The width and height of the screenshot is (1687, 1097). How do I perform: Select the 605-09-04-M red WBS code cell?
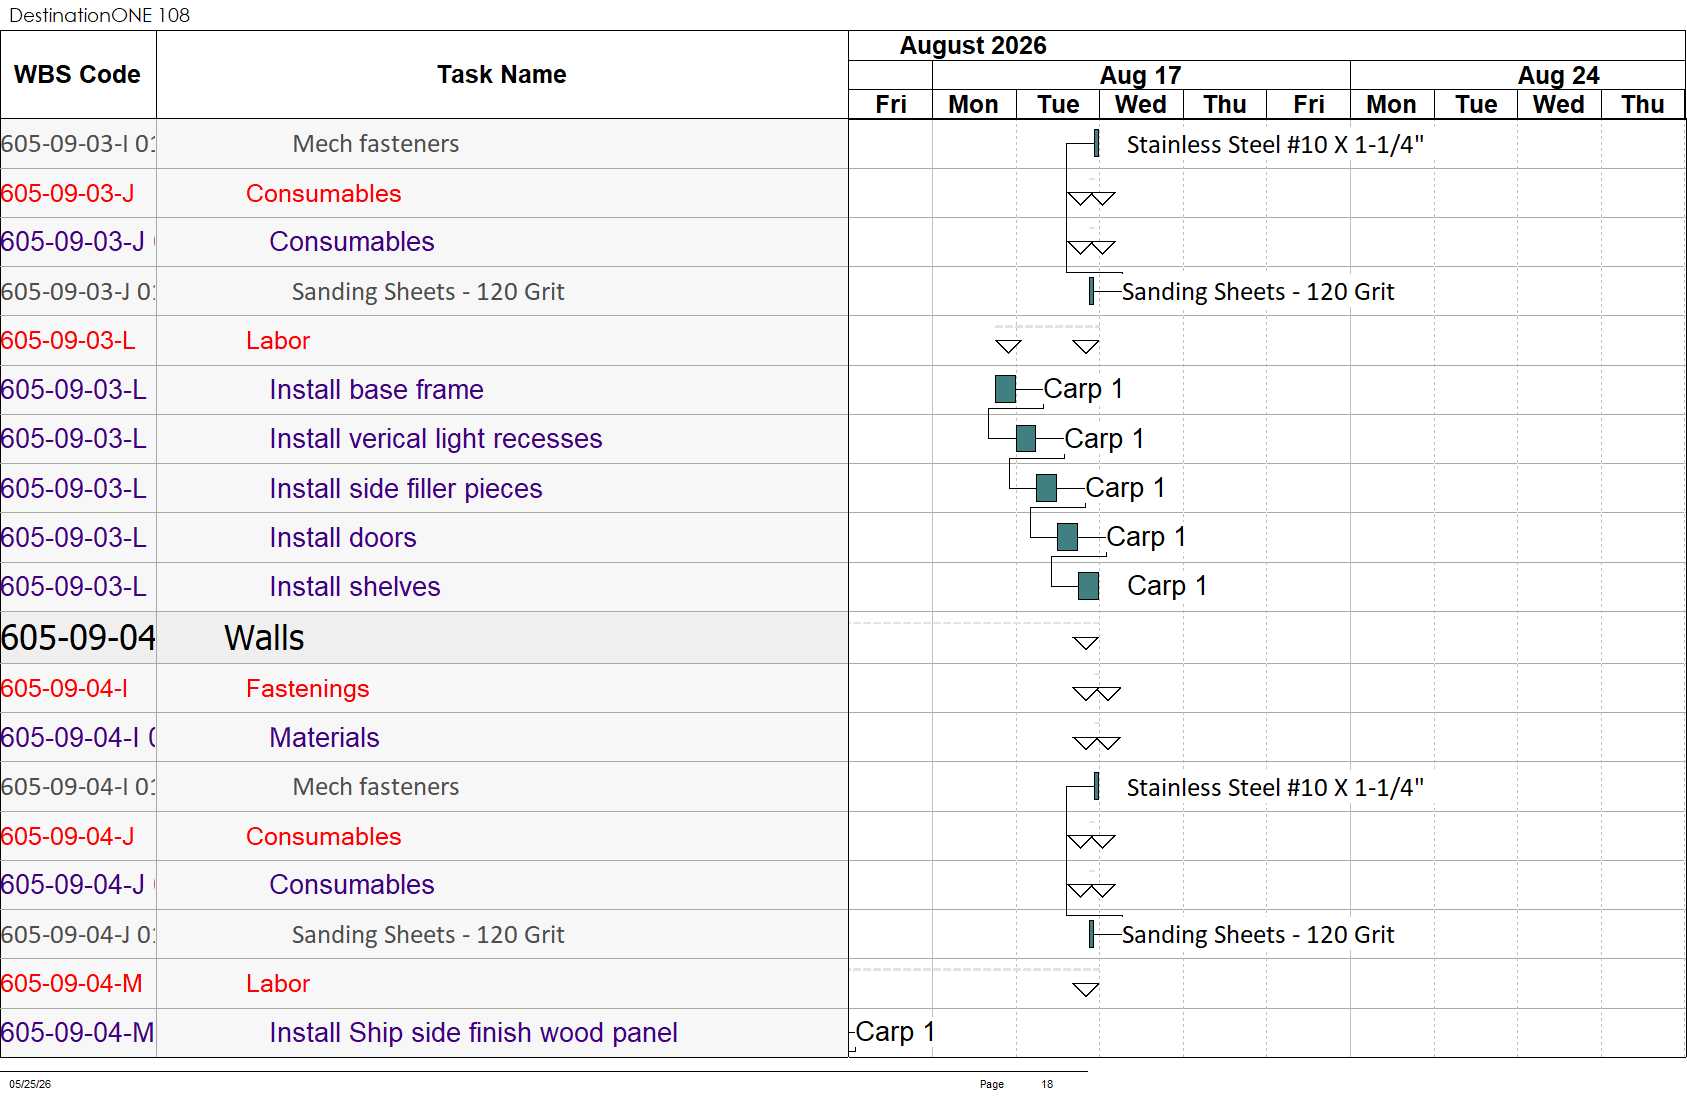coord(78,984)
